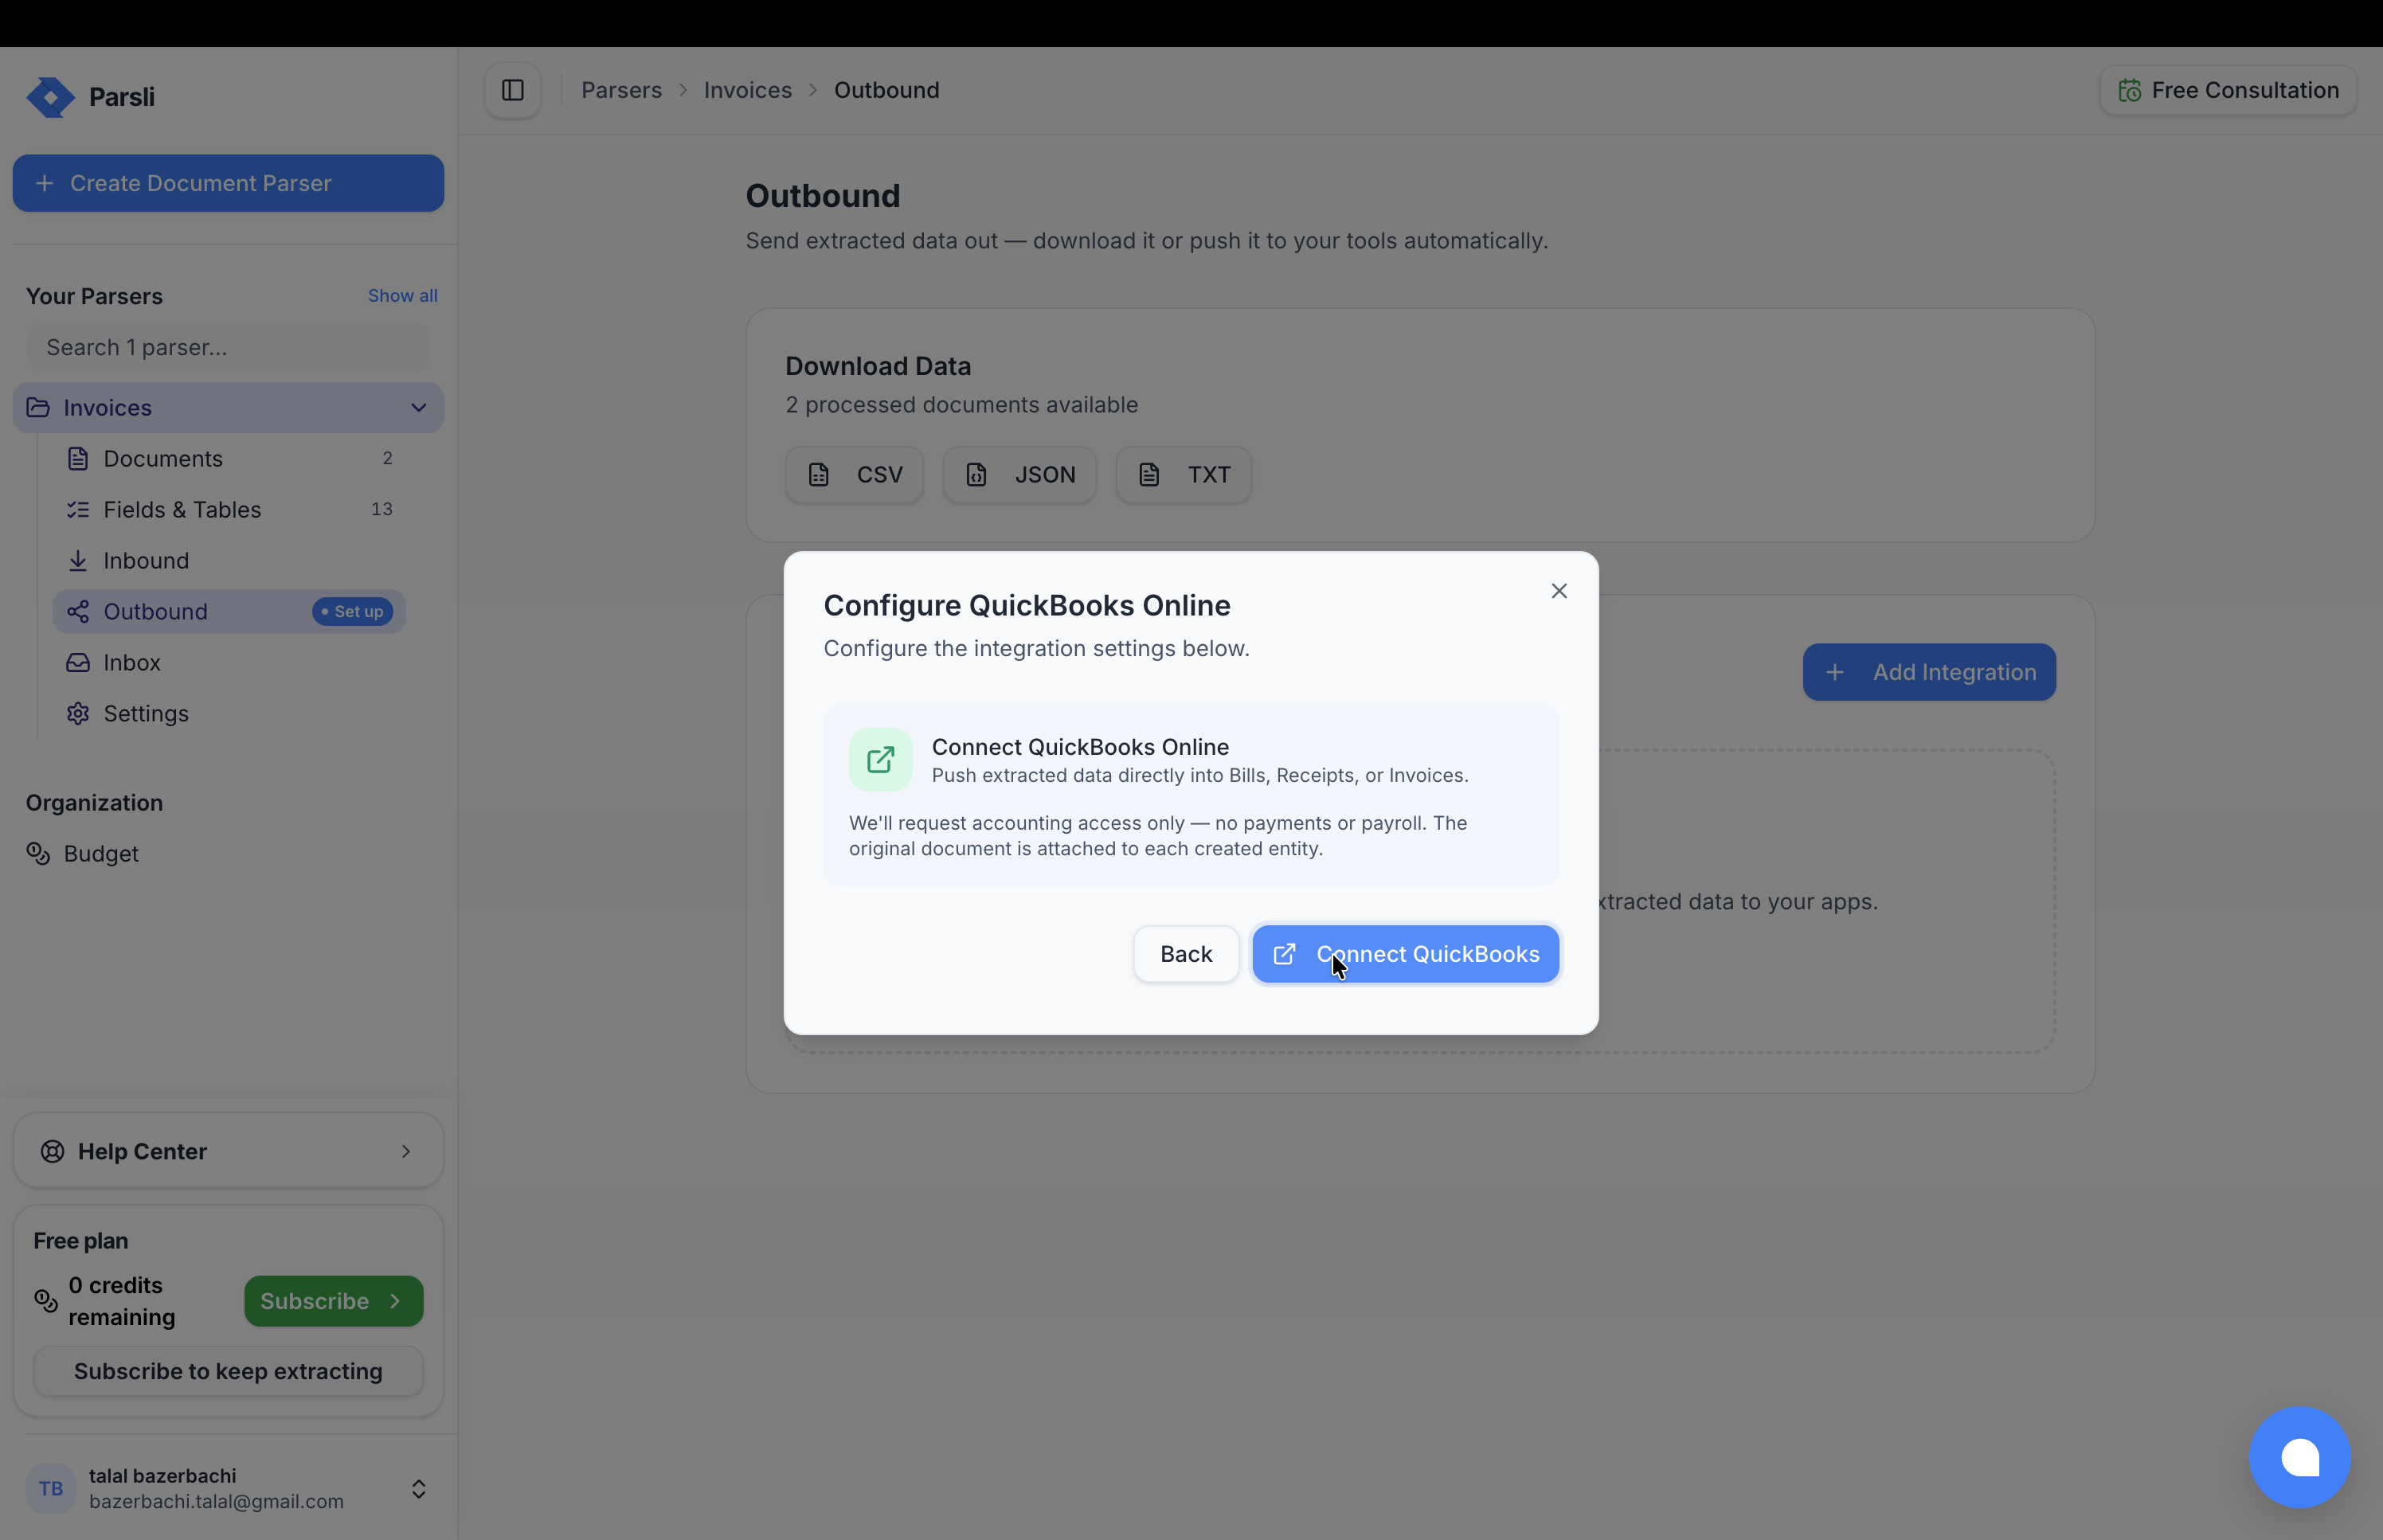The width and height of the screenshot is (2383, 1540).
Task: Download data as CSV
Action: (854, 475)
